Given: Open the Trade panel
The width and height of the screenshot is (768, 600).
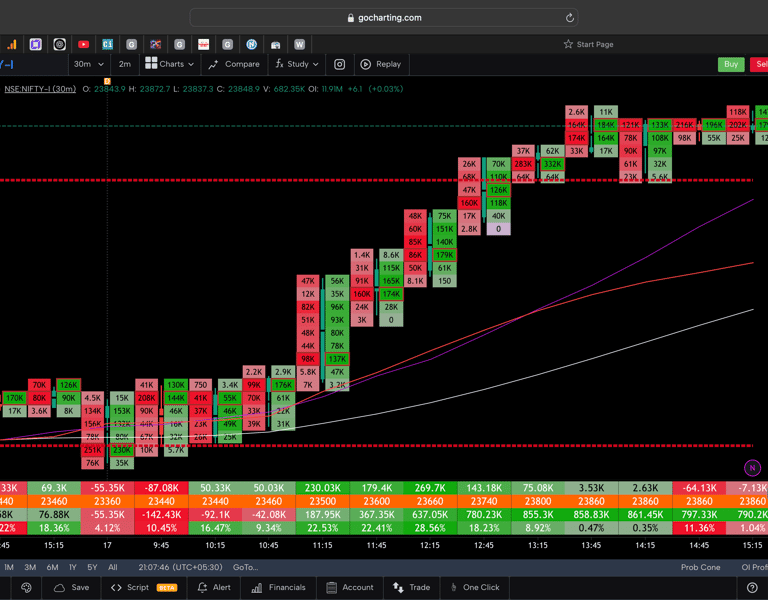Looking at the screenshot, I should [x=411, y=587].
